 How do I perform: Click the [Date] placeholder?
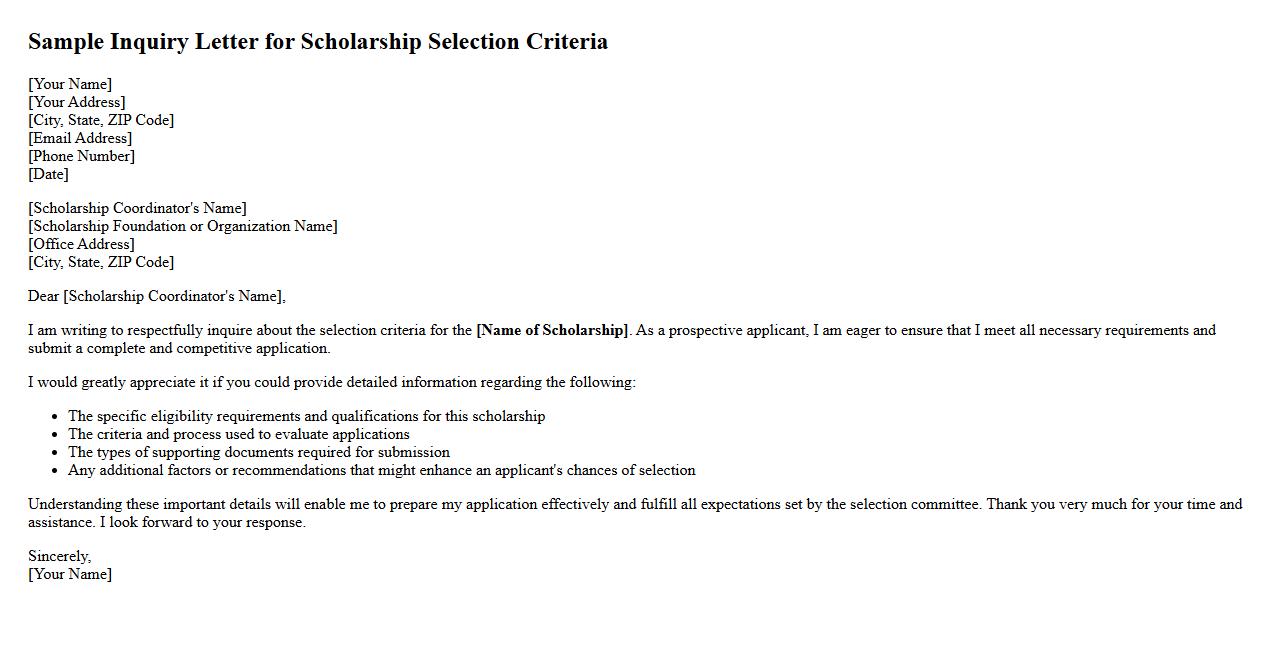(x=48, y=174)
